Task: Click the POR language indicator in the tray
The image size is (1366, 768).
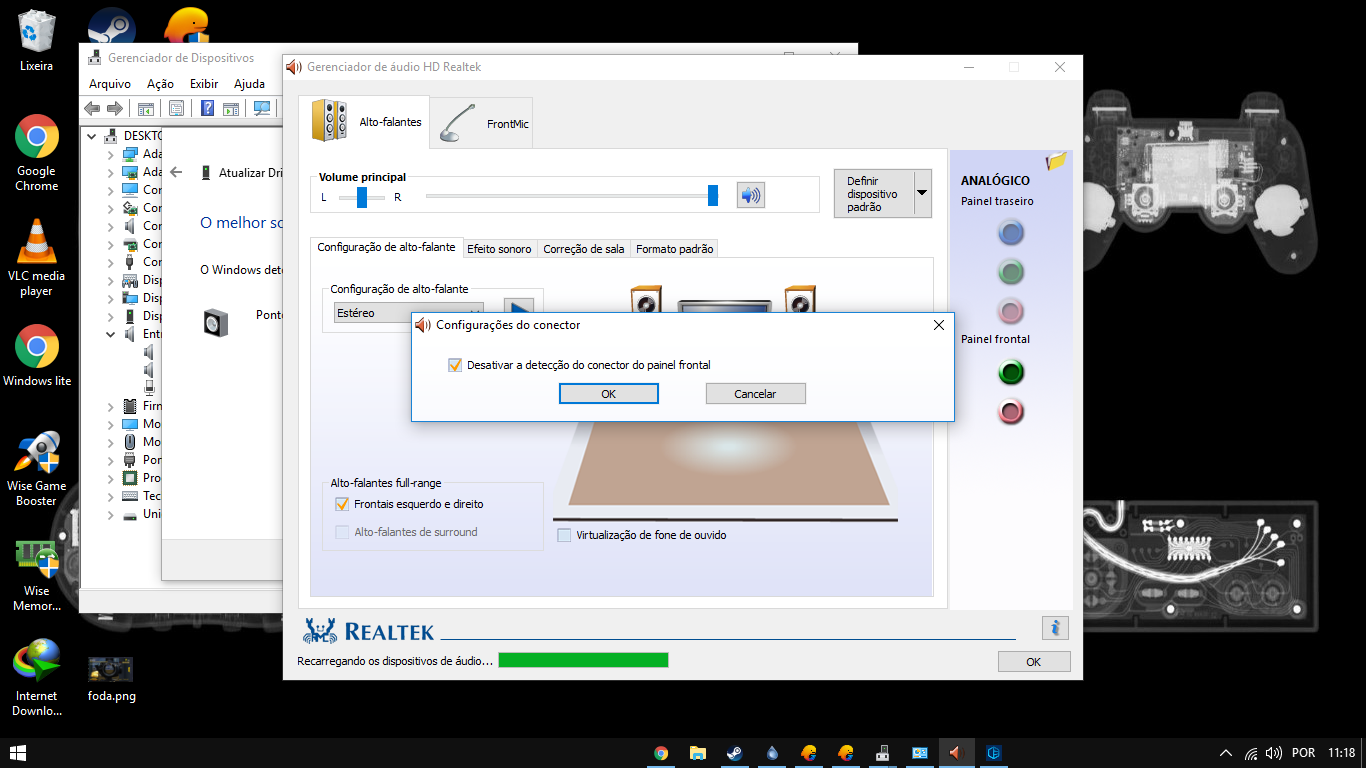Action: click(x=1303, y=753)
